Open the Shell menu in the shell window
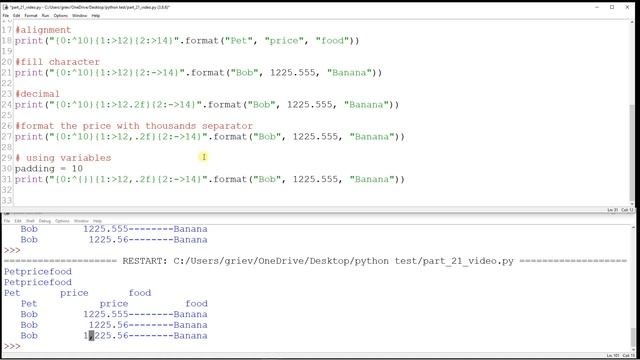The width and height of the screenshot is (640, 360). pyautogui.click(x=30, y=221)
